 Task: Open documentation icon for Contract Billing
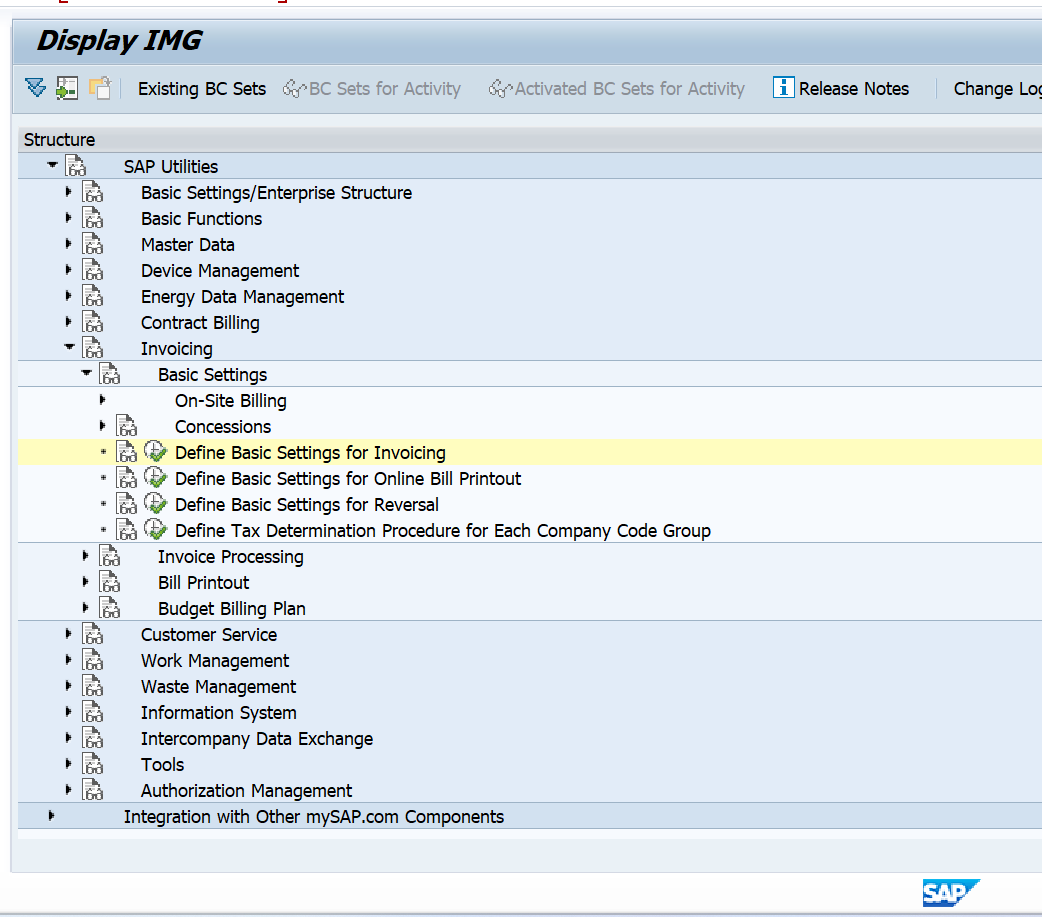pos(93,322)
